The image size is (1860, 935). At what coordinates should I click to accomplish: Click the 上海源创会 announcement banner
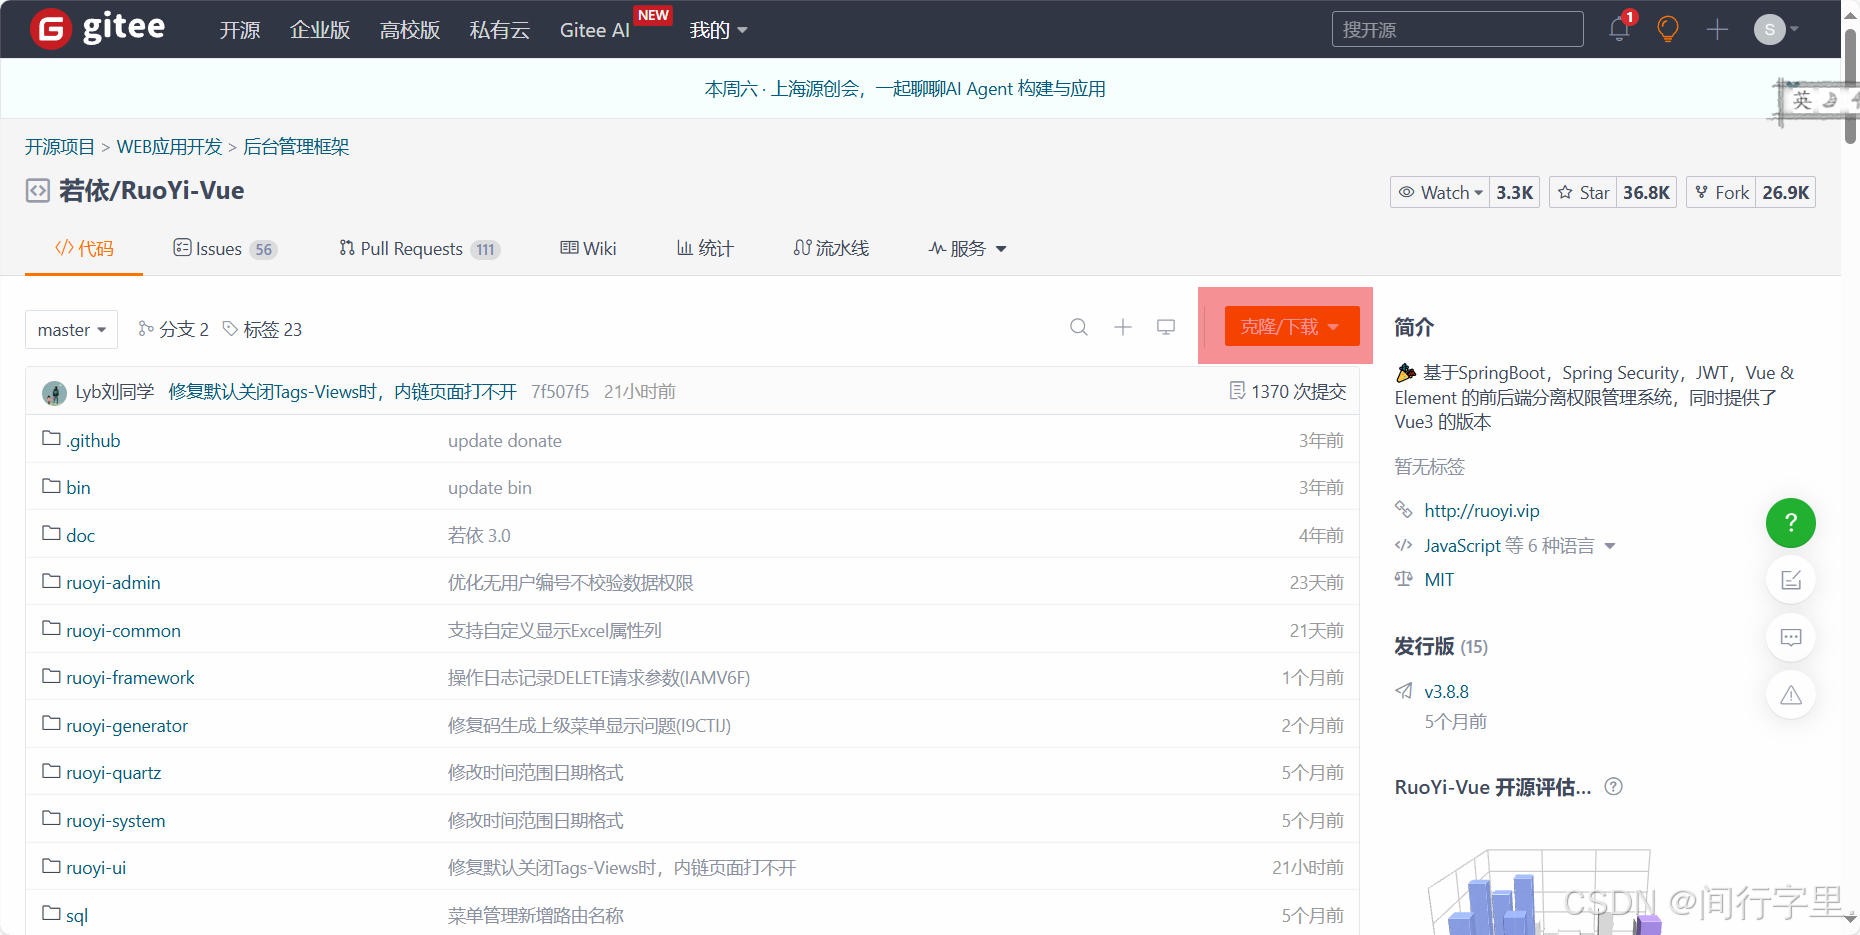pos(905,88)
